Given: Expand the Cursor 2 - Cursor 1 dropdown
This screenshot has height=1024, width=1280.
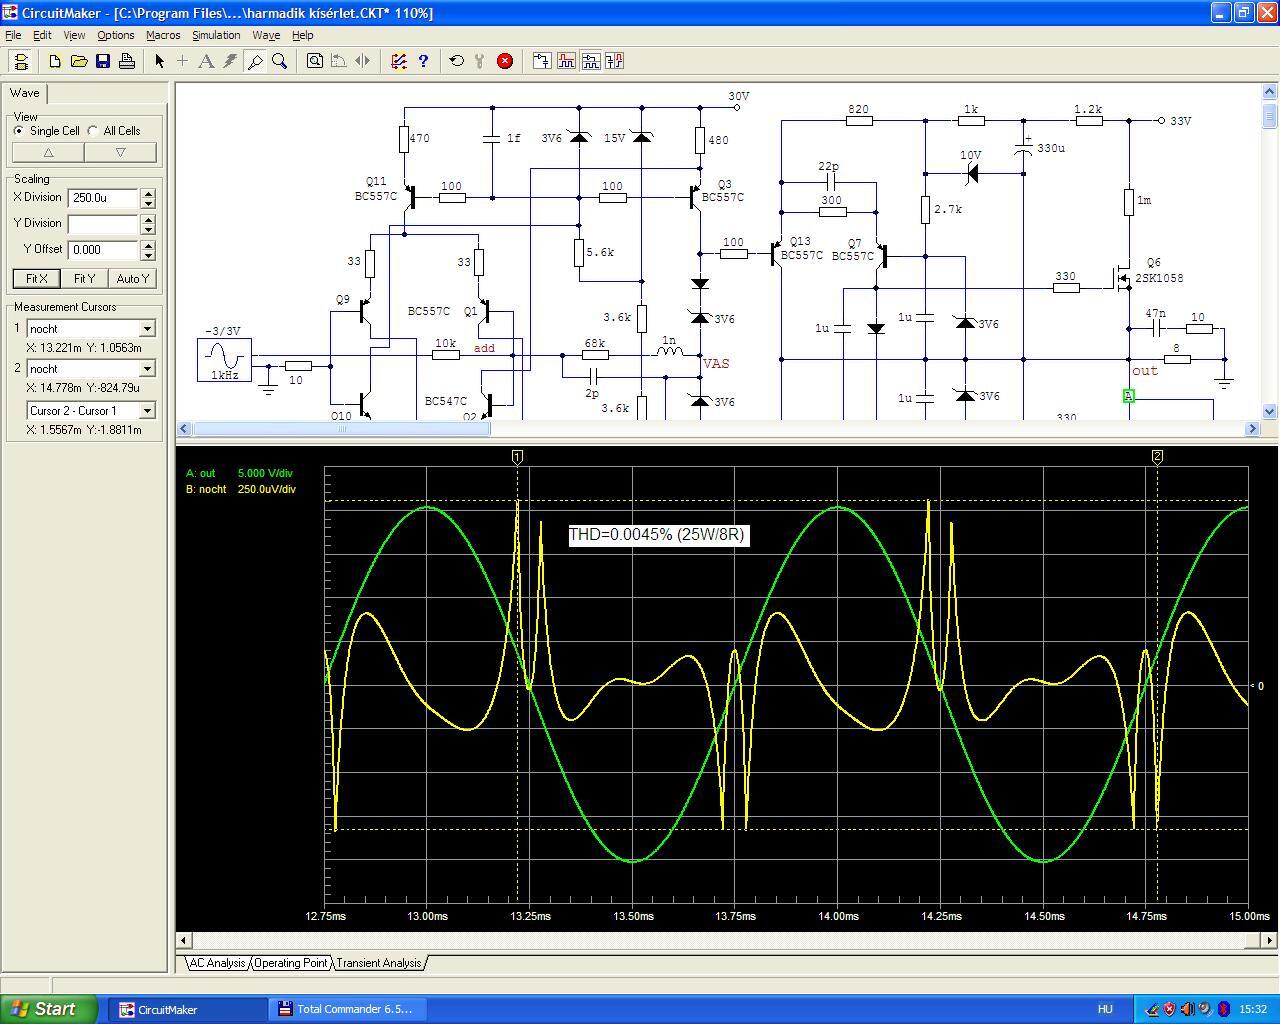Looking at the screenshot, I should [x=147, y=411].
